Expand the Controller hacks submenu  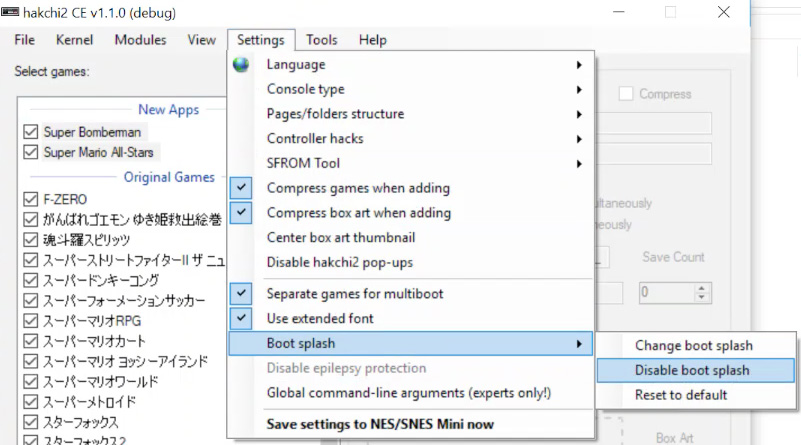(411, 138)
